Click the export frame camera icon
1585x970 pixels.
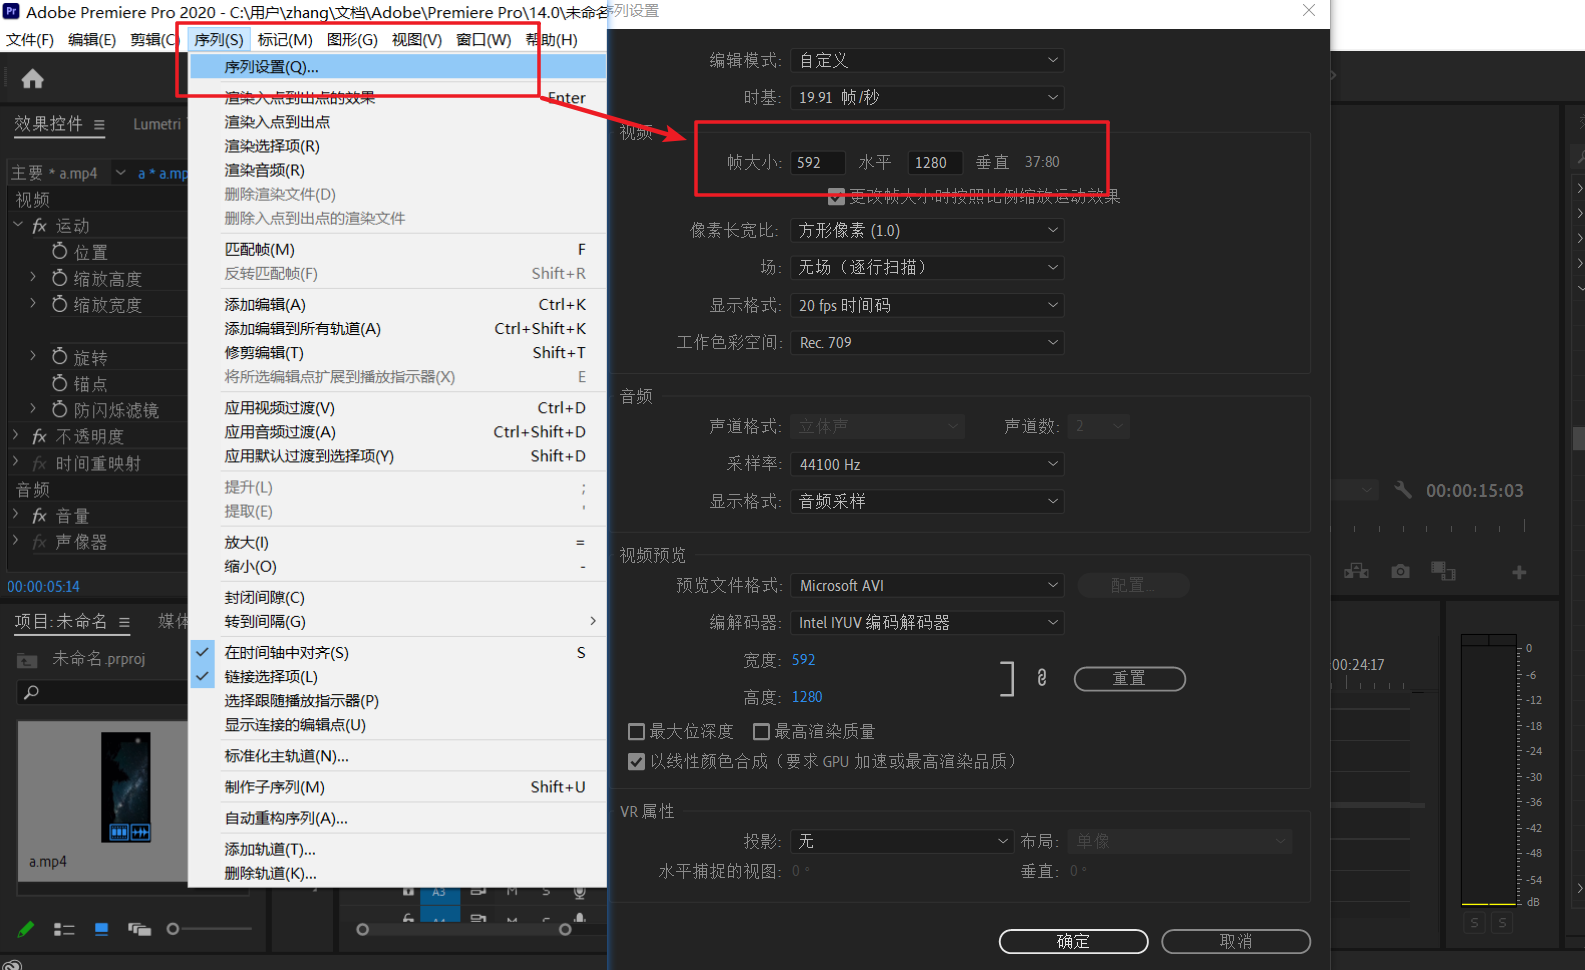click(x=1400, y=571)
